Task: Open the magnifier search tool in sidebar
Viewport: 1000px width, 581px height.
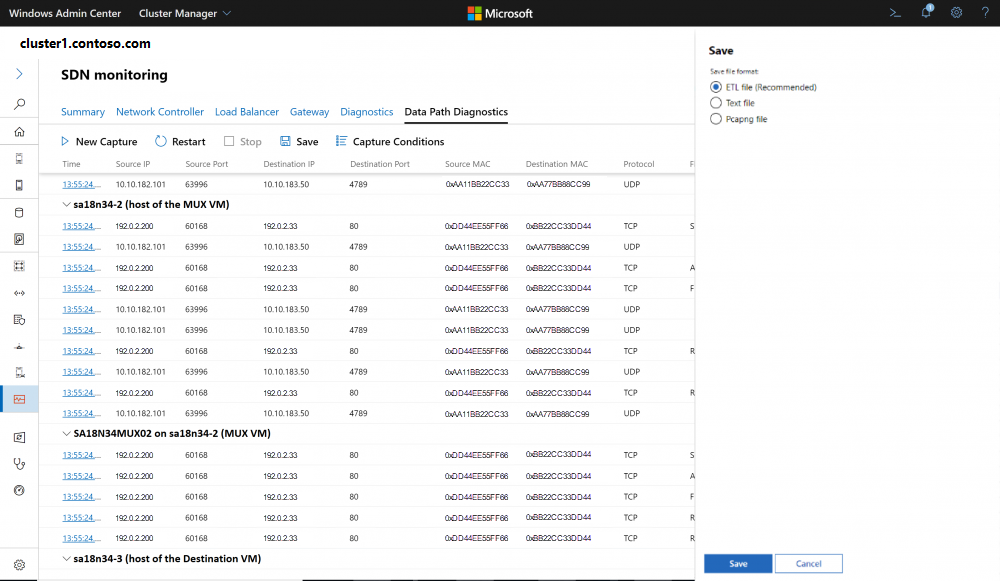Action: [x=19, y=104]
